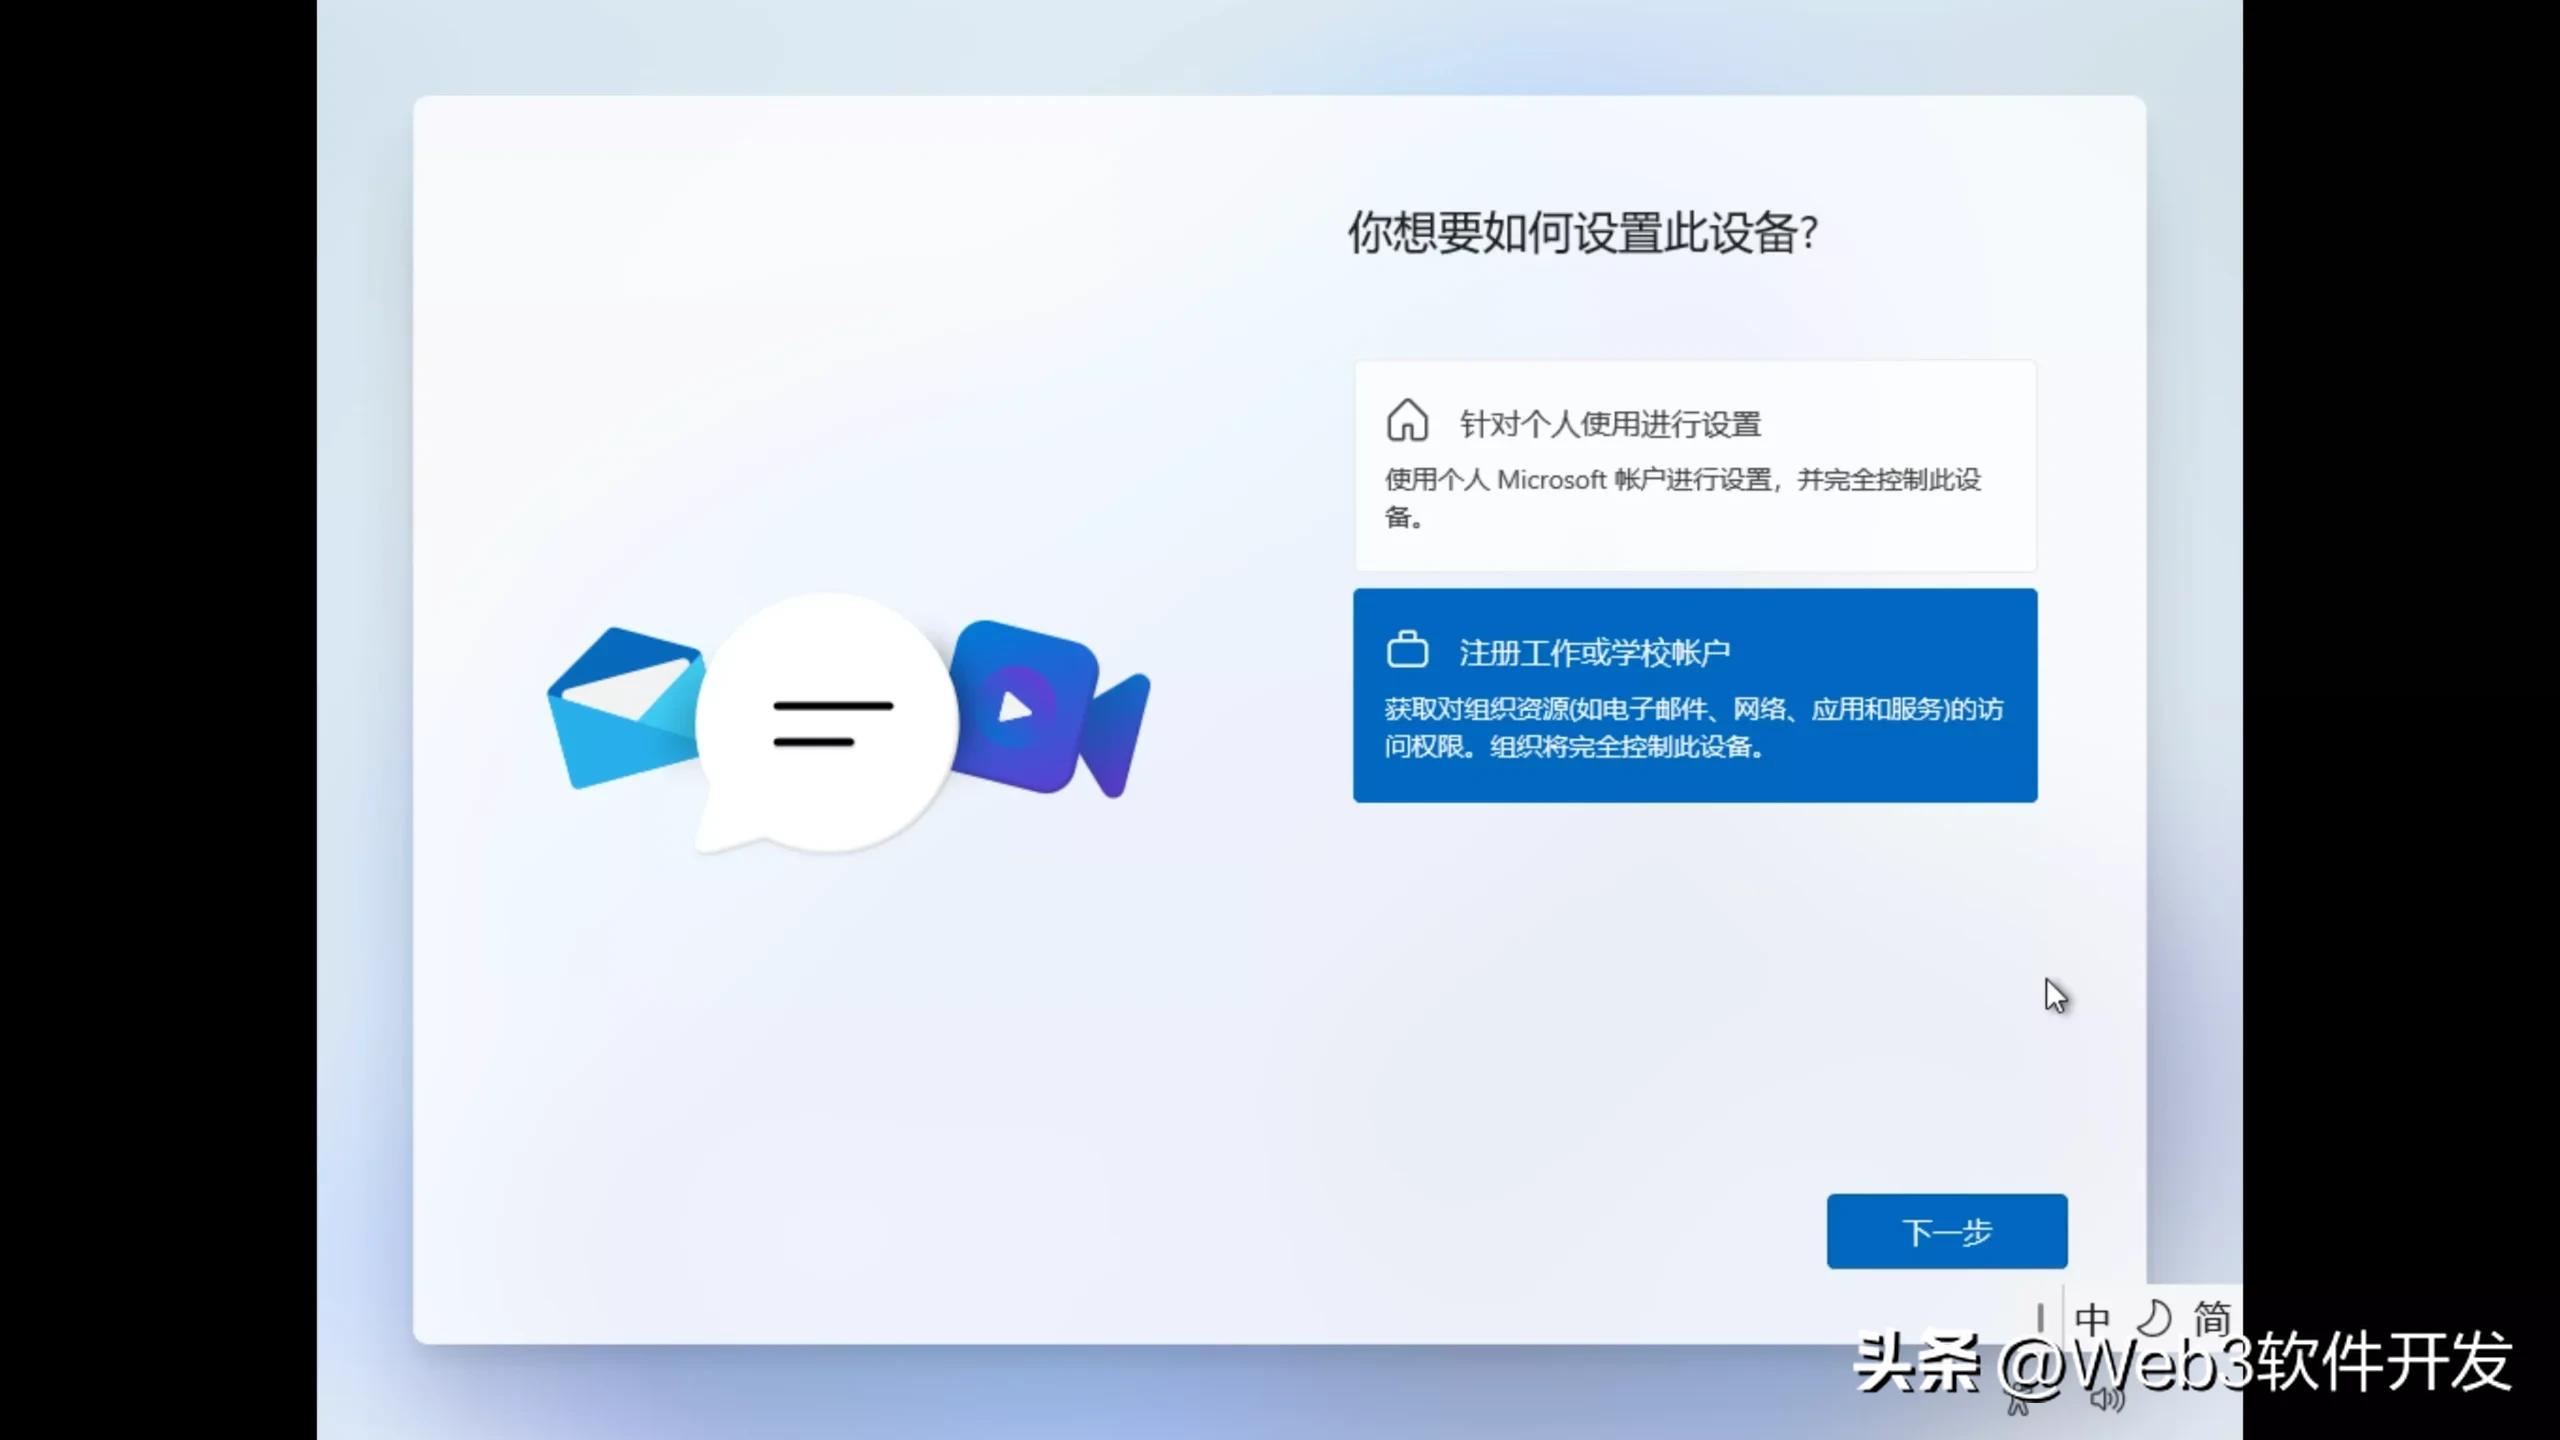Click the question title 你想要如何设置此设备

pos(1582,232)
